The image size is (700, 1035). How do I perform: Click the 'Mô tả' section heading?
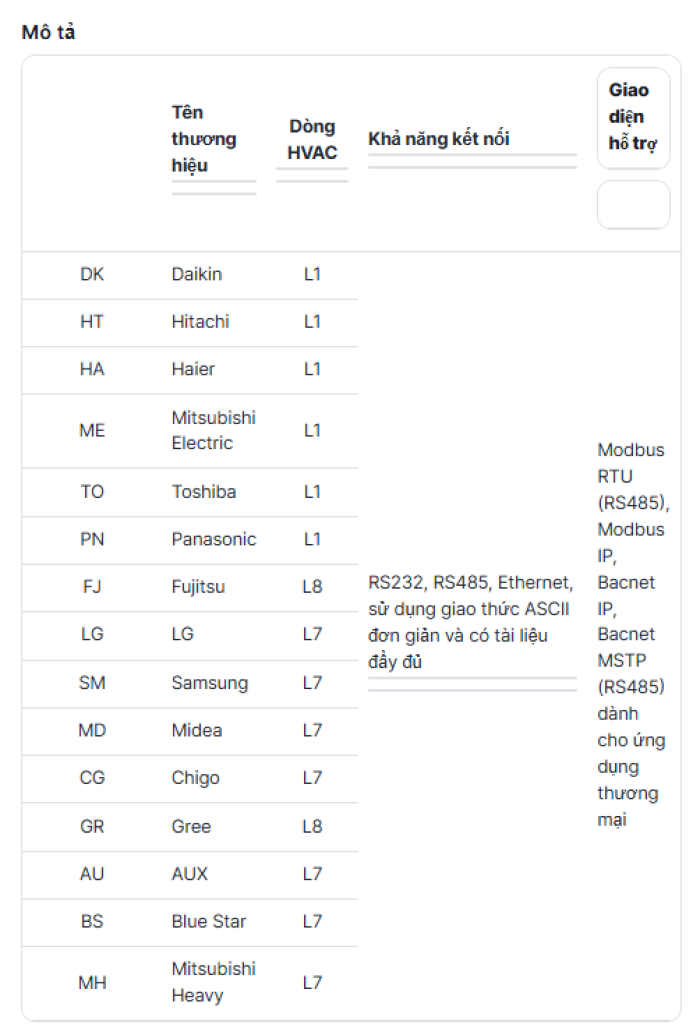[x=48, y=32]
